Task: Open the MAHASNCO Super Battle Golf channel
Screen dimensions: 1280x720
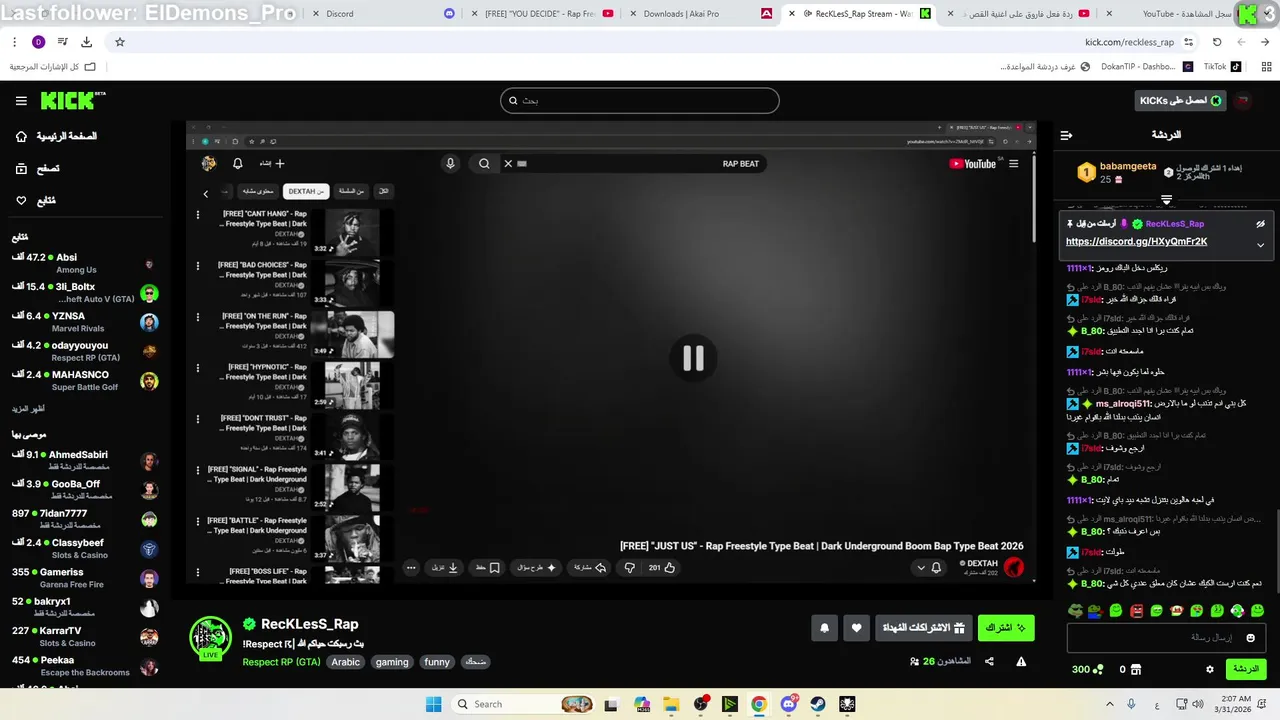Action: (85, 380)
